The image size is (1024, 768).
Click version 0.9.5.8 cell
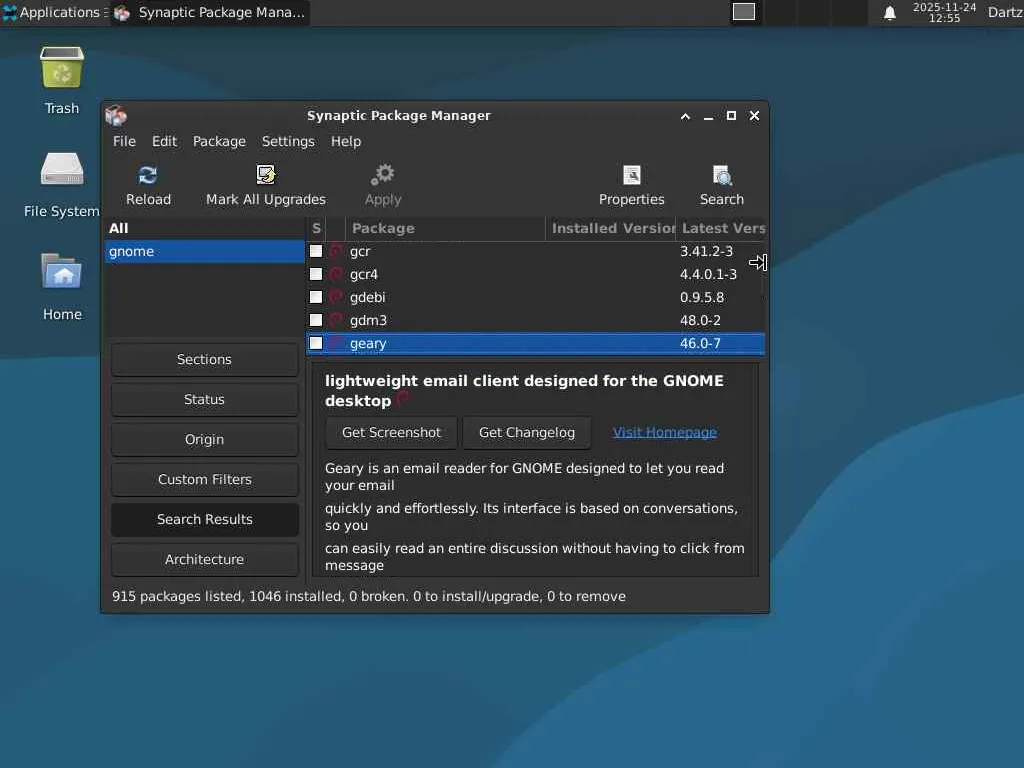[x=701, y=297]
